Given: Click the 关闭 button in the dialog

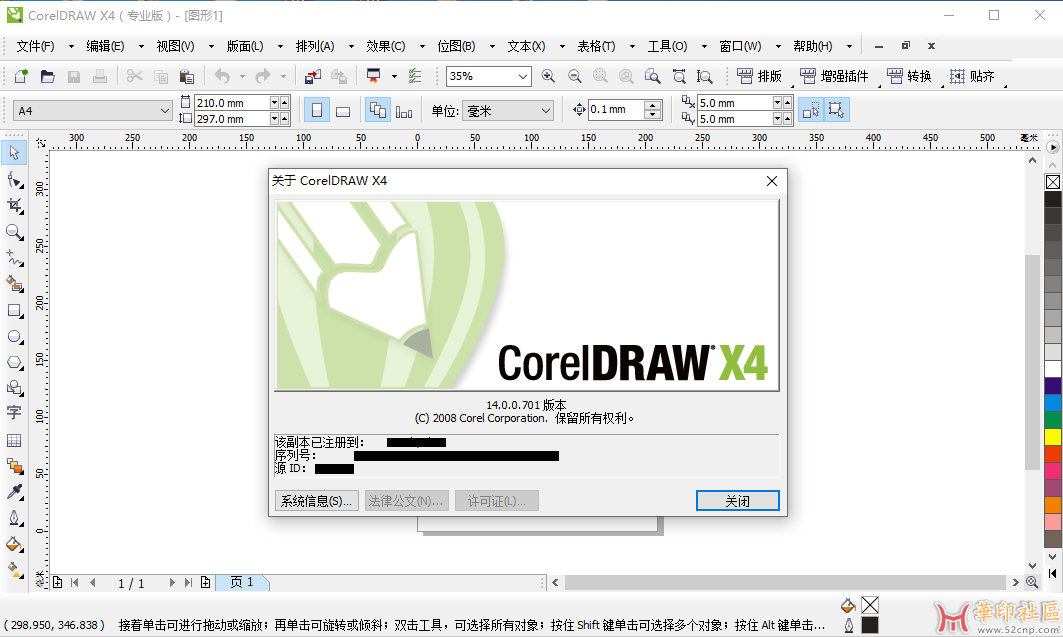Looking at the screenshot, I should click(738, 501).
